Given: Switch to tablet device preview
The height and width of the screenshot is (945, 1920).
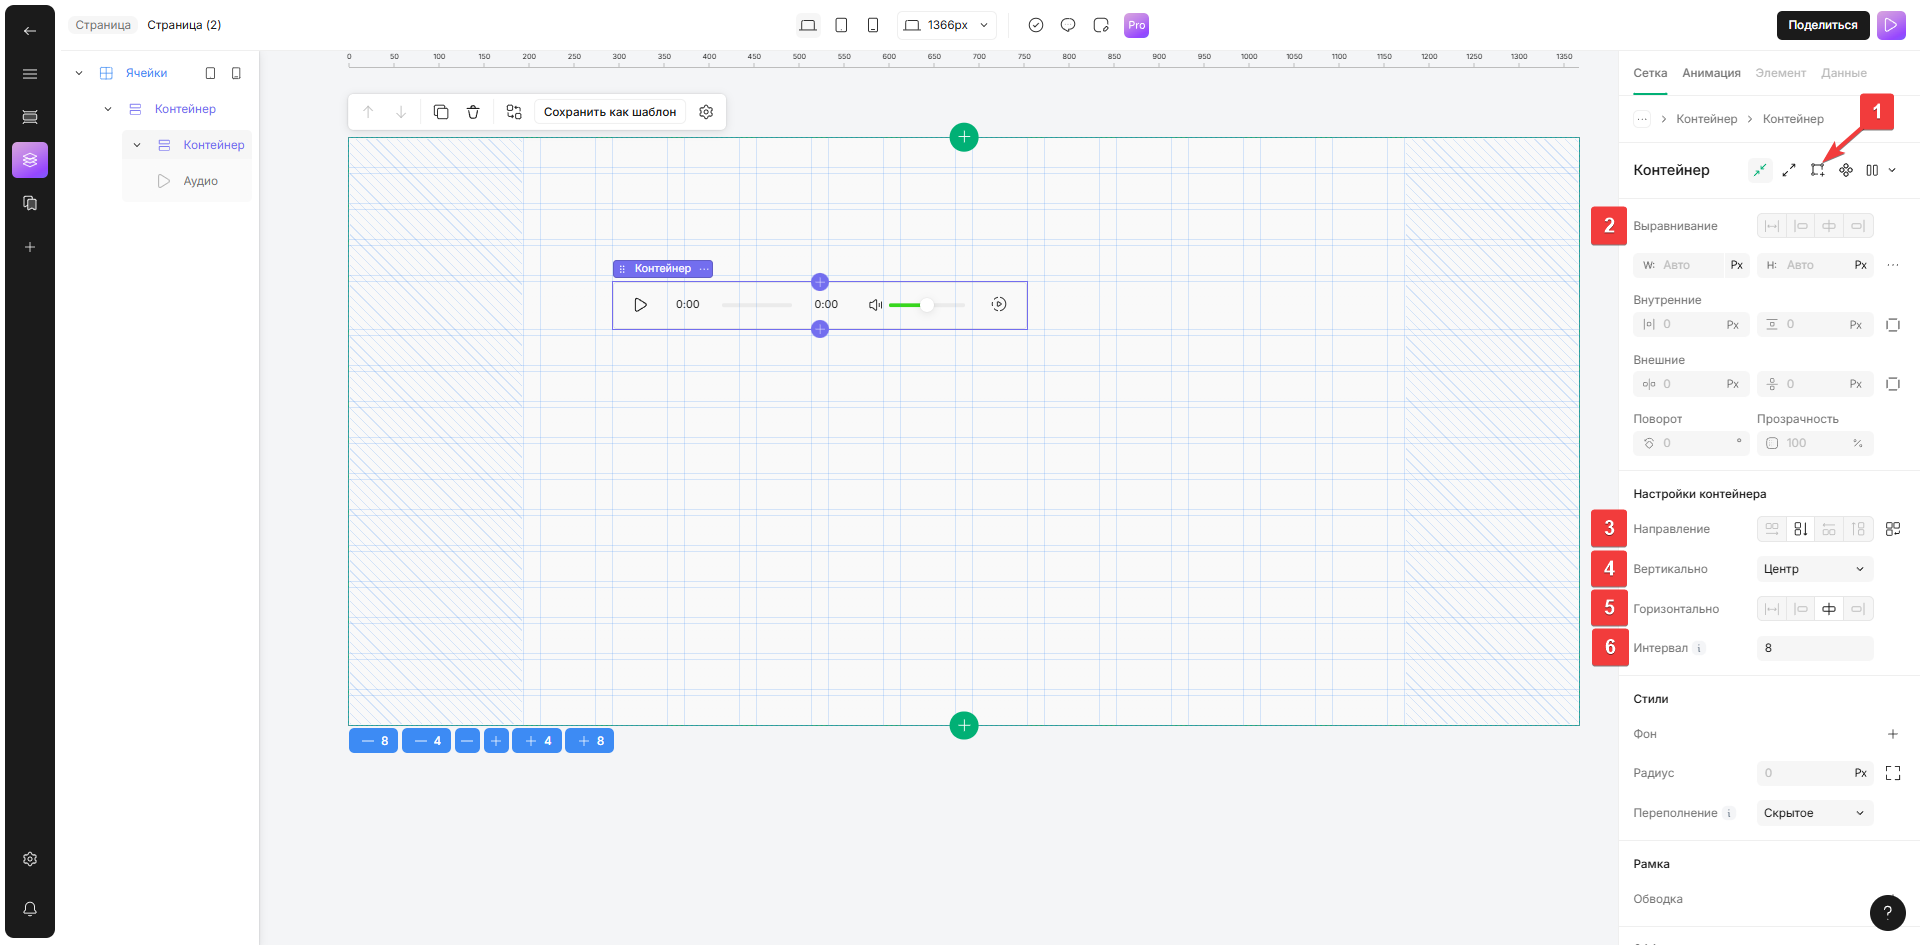Looking at the screenshot, I should (841, 25).
